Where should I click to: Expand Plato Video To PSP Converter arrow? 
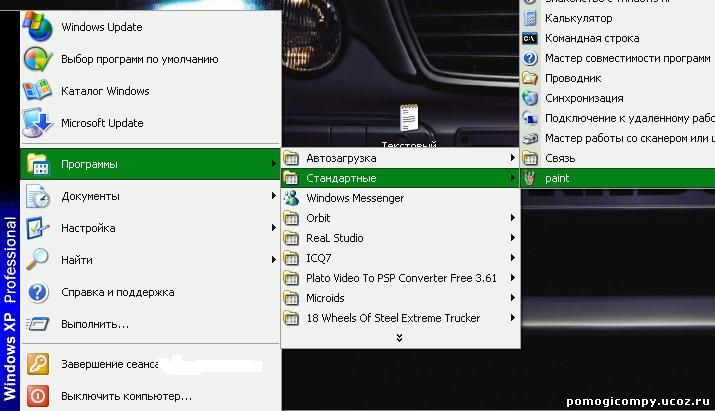(x=513, y=278)
